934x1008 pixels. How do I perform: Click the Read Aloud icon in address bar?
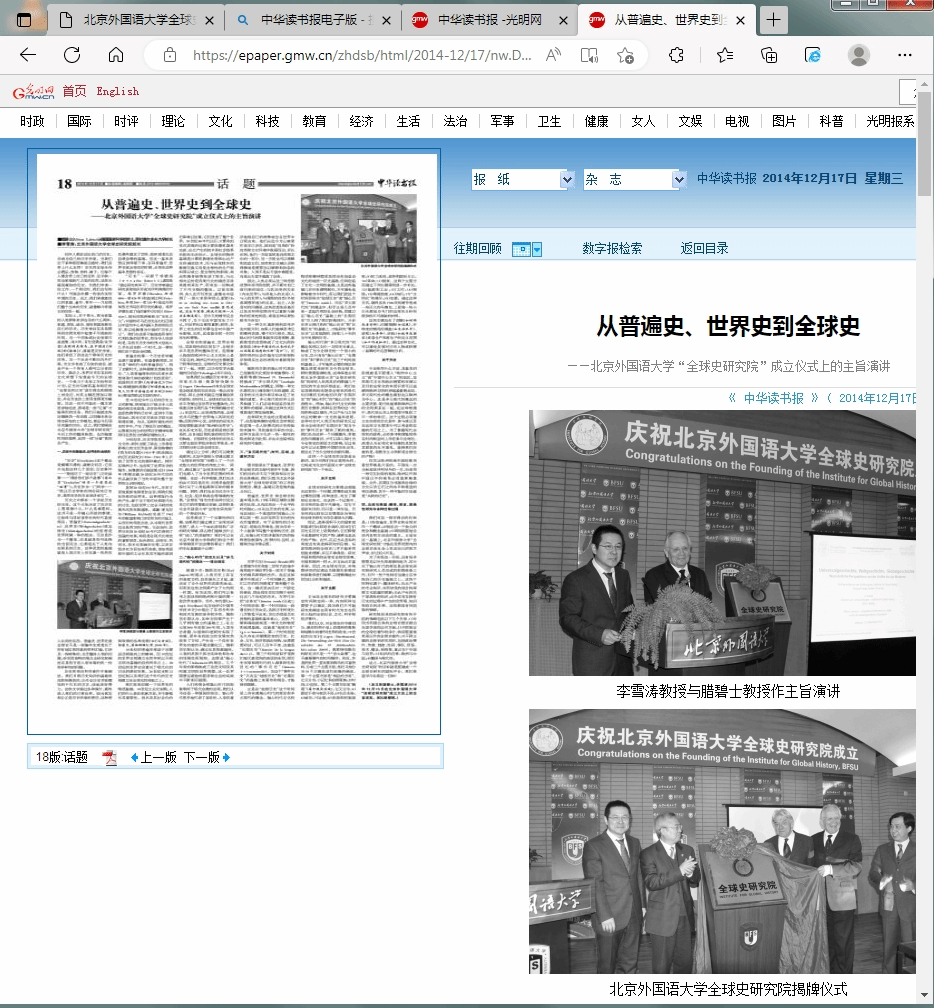(553, 56)
